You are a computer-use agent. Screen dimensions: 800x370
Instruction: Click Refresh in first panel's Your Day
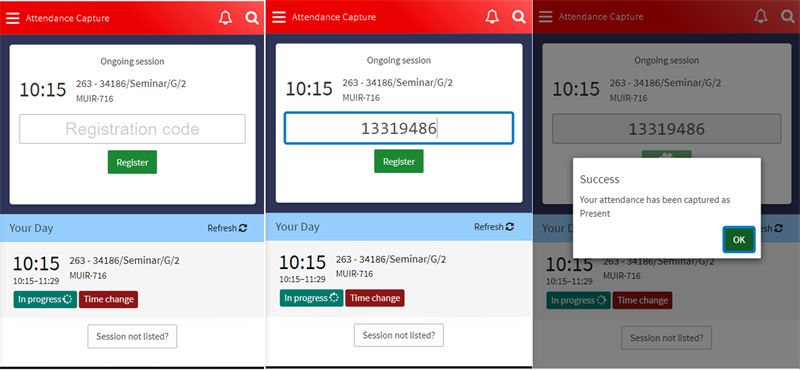[x=227, y=228]
